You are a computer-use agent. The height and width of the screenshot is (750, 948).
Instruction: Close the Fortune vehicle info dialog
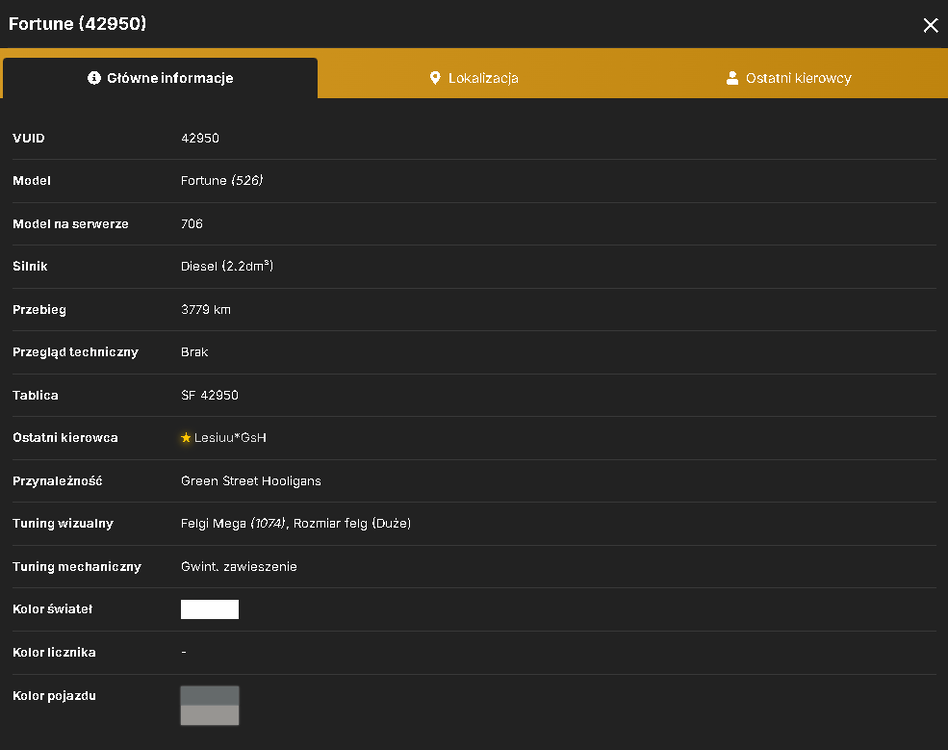pos(930,25)
